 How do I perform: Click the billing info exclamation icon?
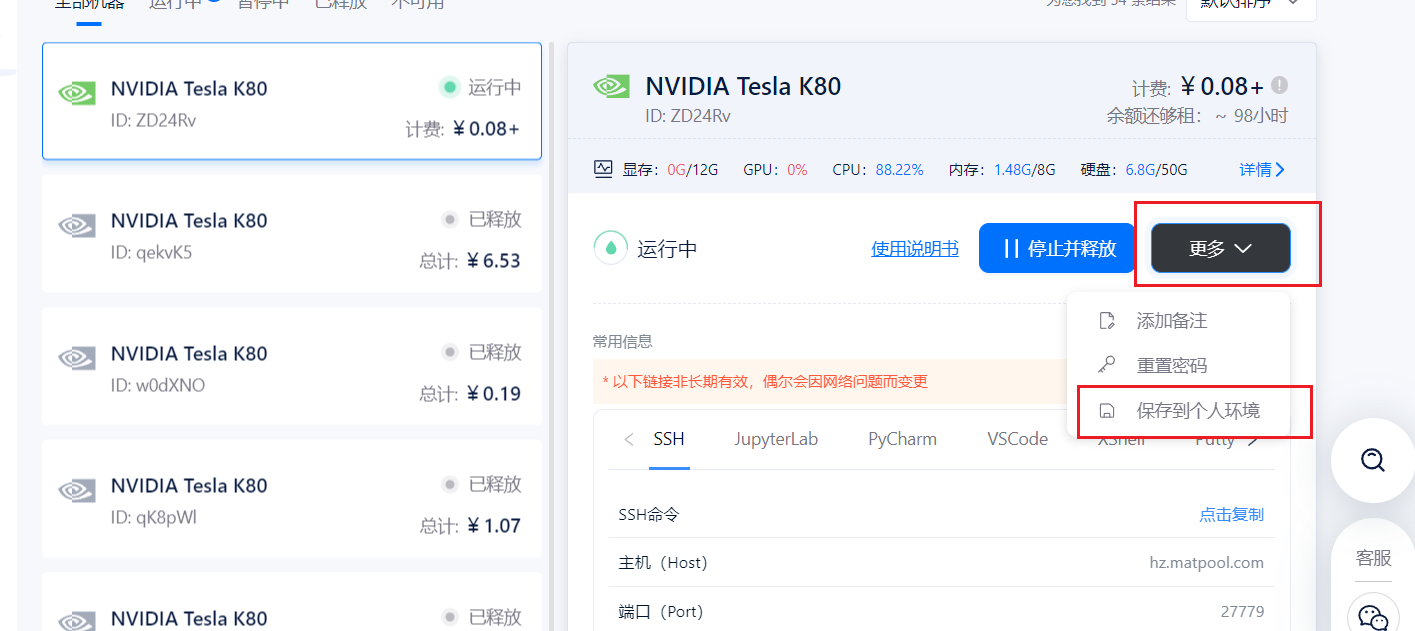point(1279,85)
